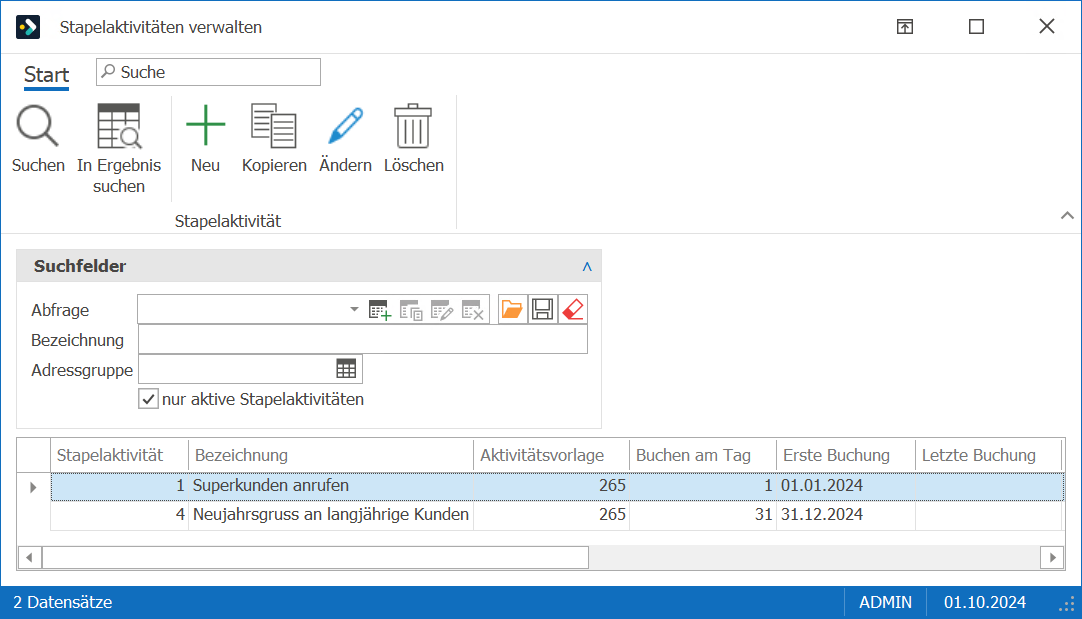
Task: Click the copy query icon beside Abfrage
Action: [x=411, y=310]
